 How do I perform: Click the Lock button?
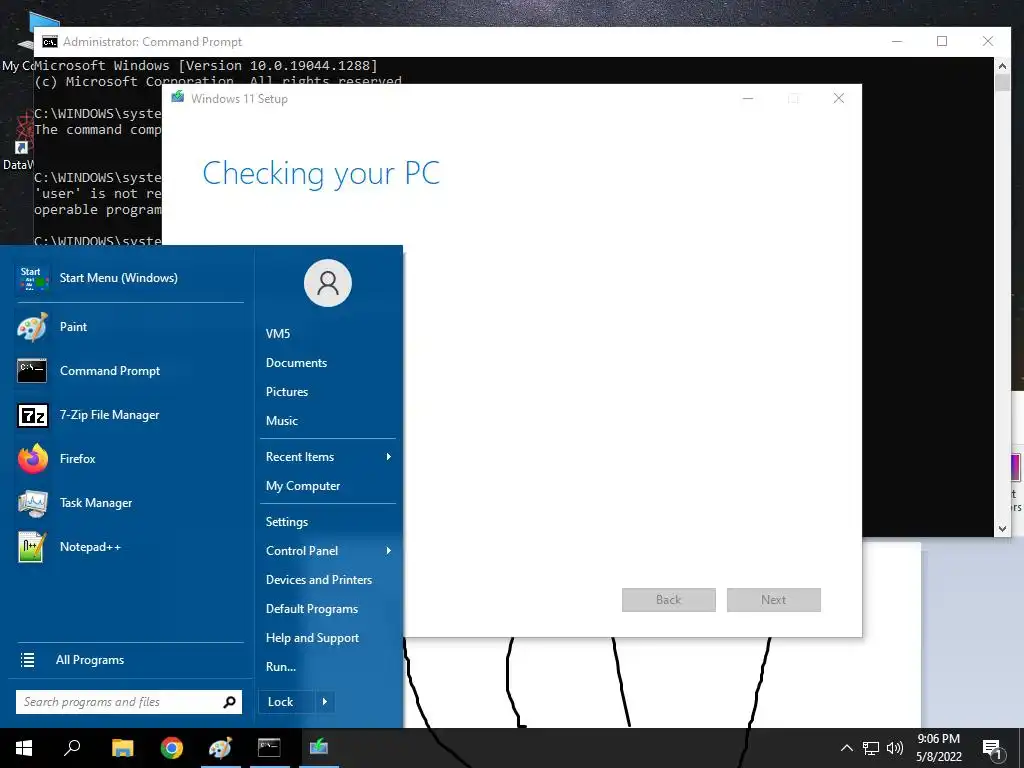click(287, 702)
